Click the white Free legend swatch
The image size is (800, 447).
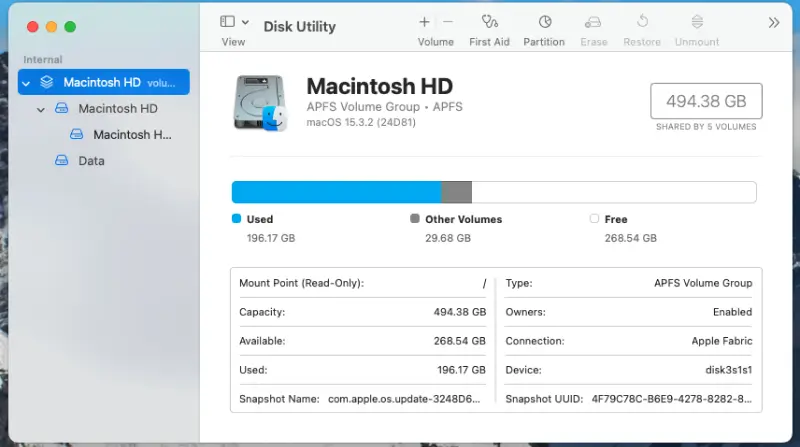coord(594,218)
